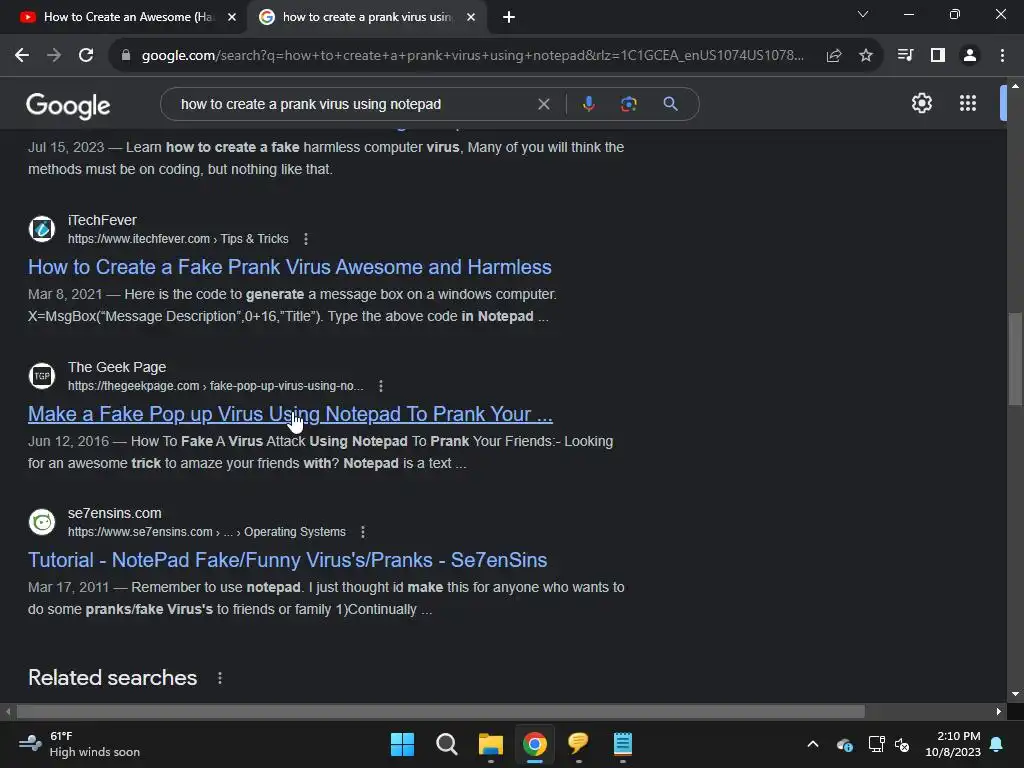
Task: Open network display tray icon
Action: point(876,744)
